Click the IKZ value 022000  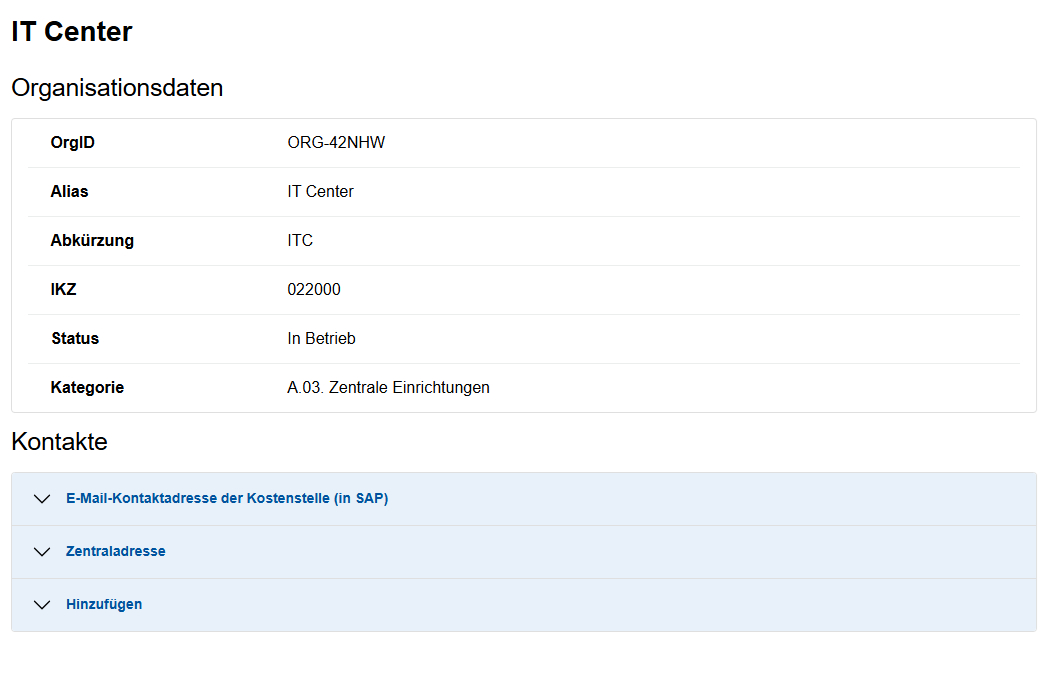coord(314,290)
